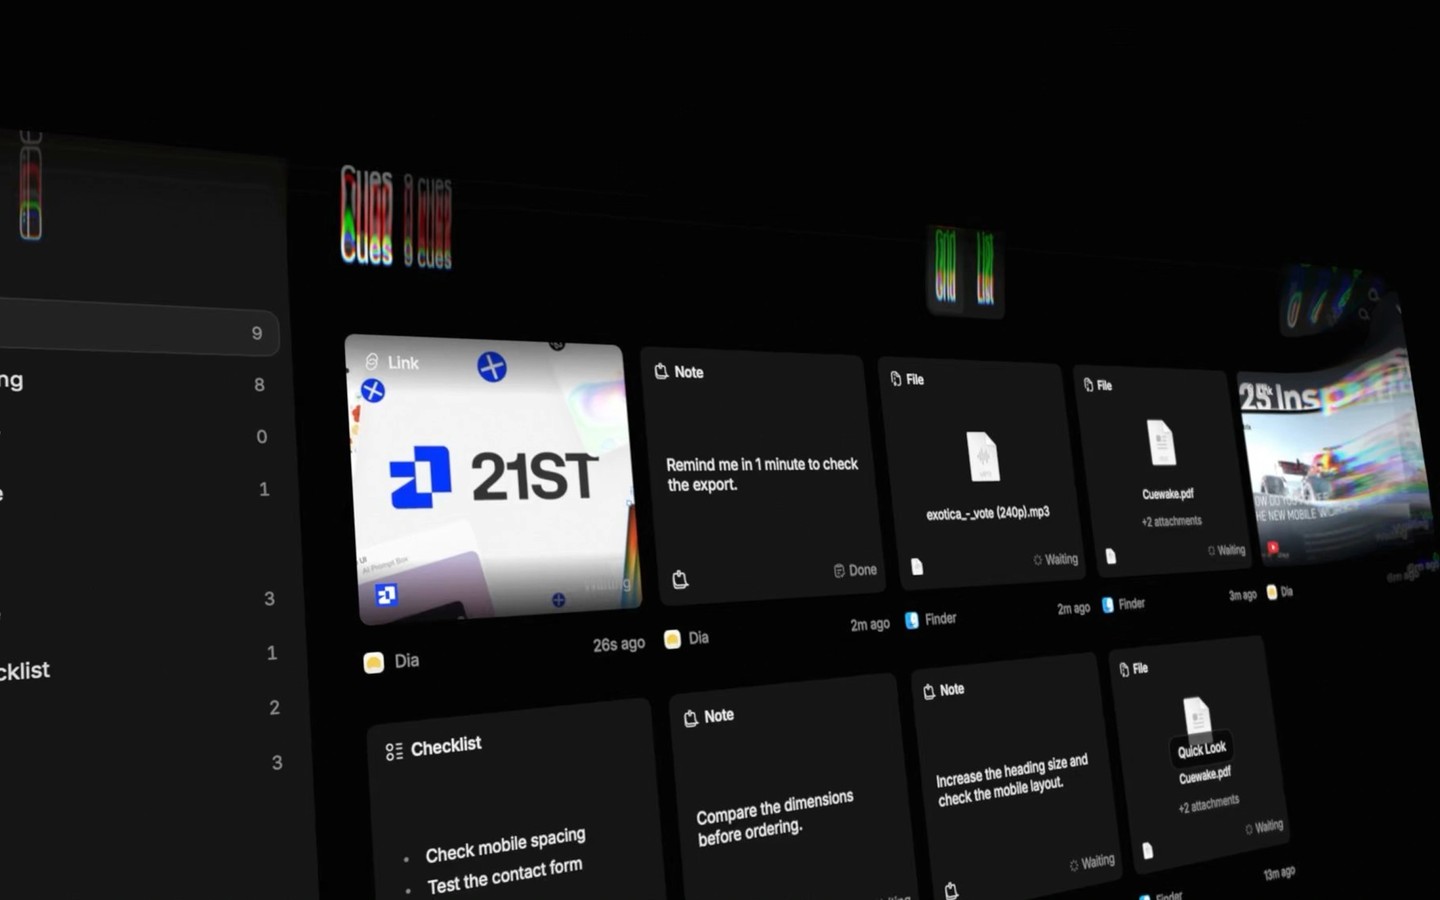Click the '13m ago' timestamp
Image resolution: width=1440 pixels, height=900 pixels.
click(1279, 873)
